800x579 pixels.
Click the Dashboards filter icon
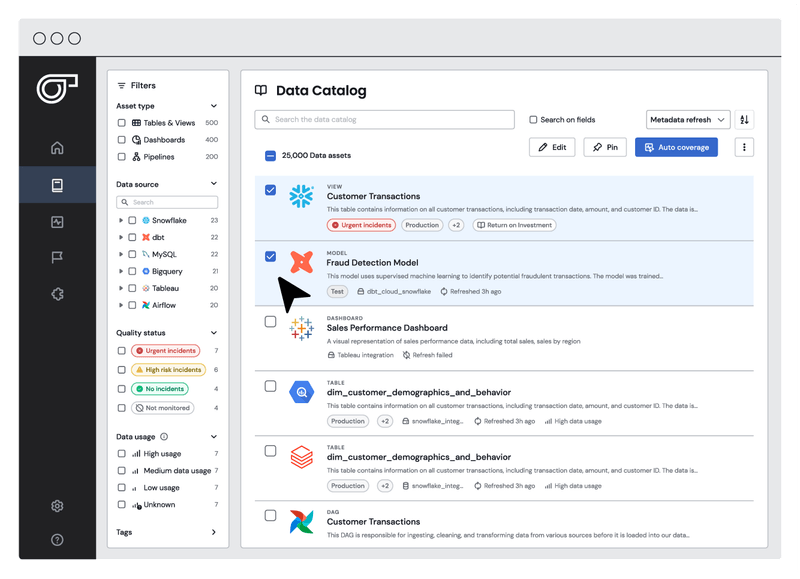[136, 140]
